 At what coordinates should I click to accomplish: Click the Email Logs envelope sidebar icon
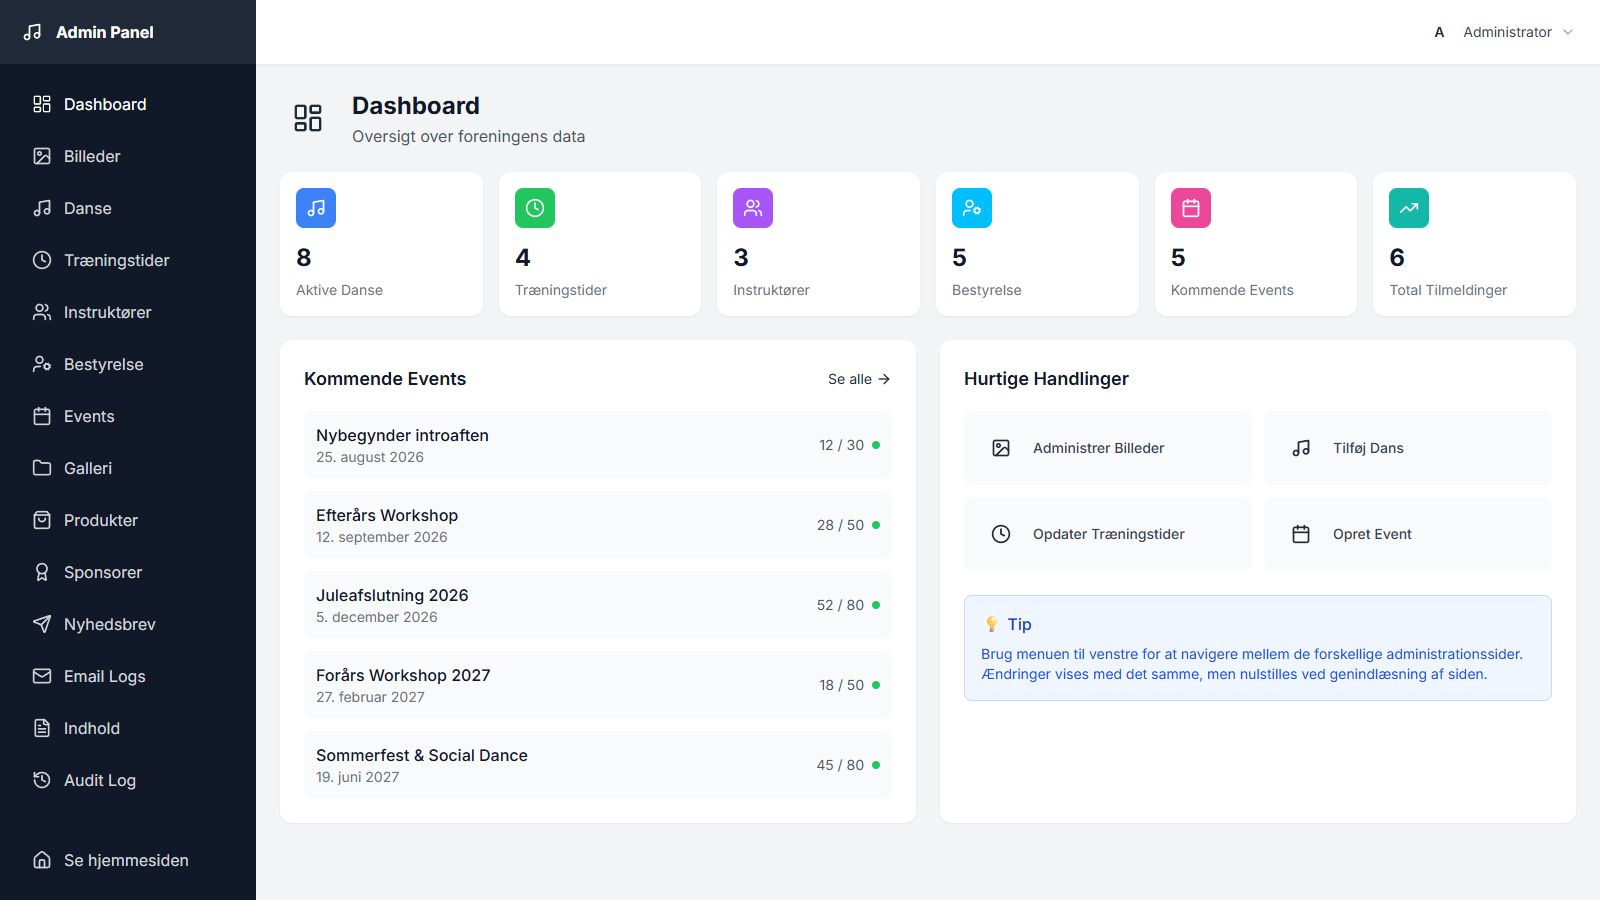coord(42,676)
